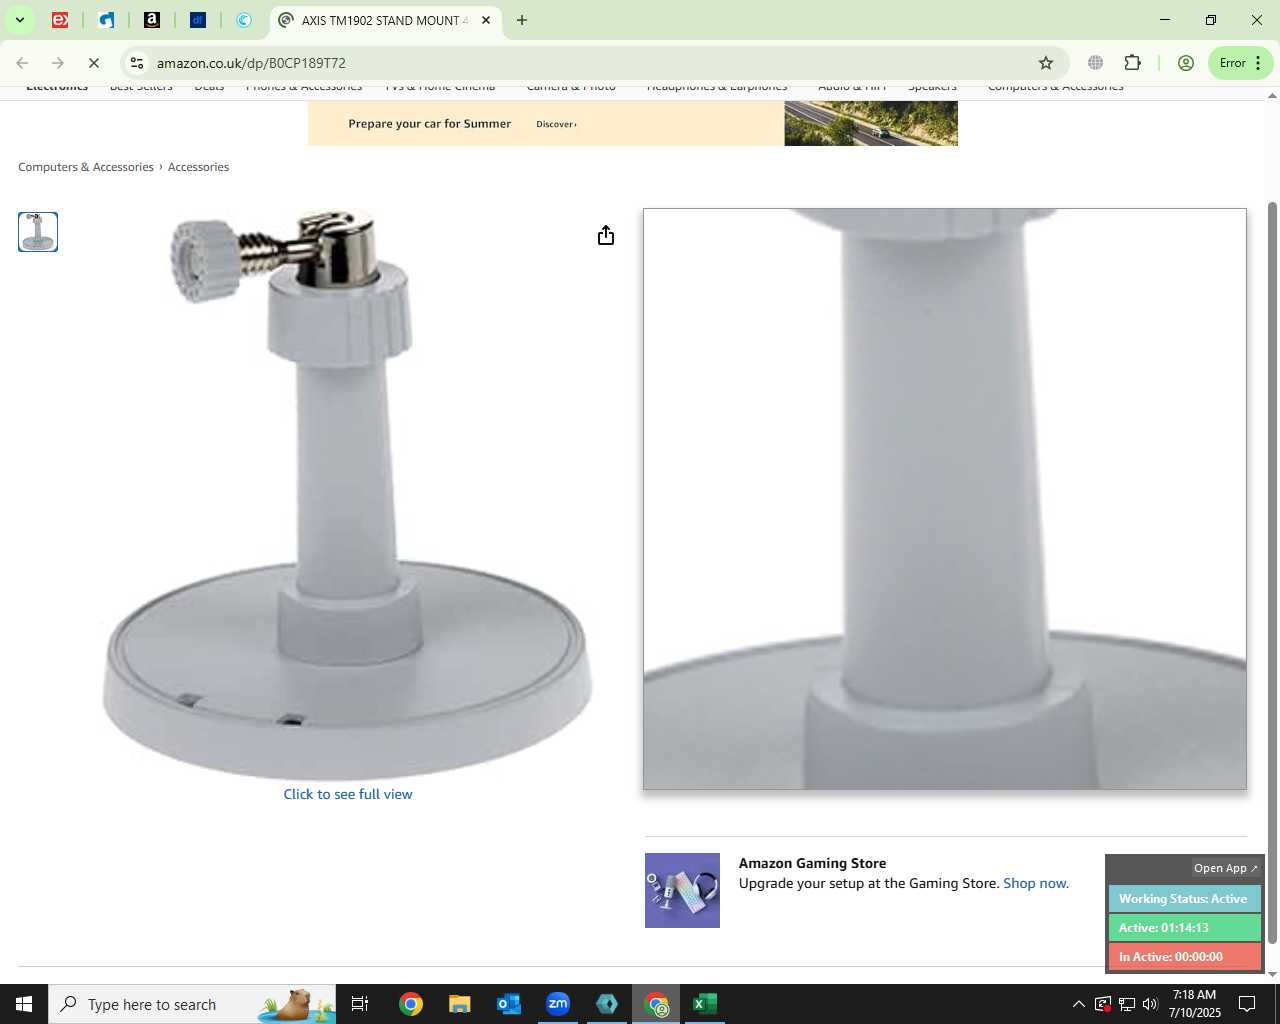Click the Active 01:14:13 timer
Screen dimensions: 1280x1024
pyautogui.click(x=1184, y=928)
